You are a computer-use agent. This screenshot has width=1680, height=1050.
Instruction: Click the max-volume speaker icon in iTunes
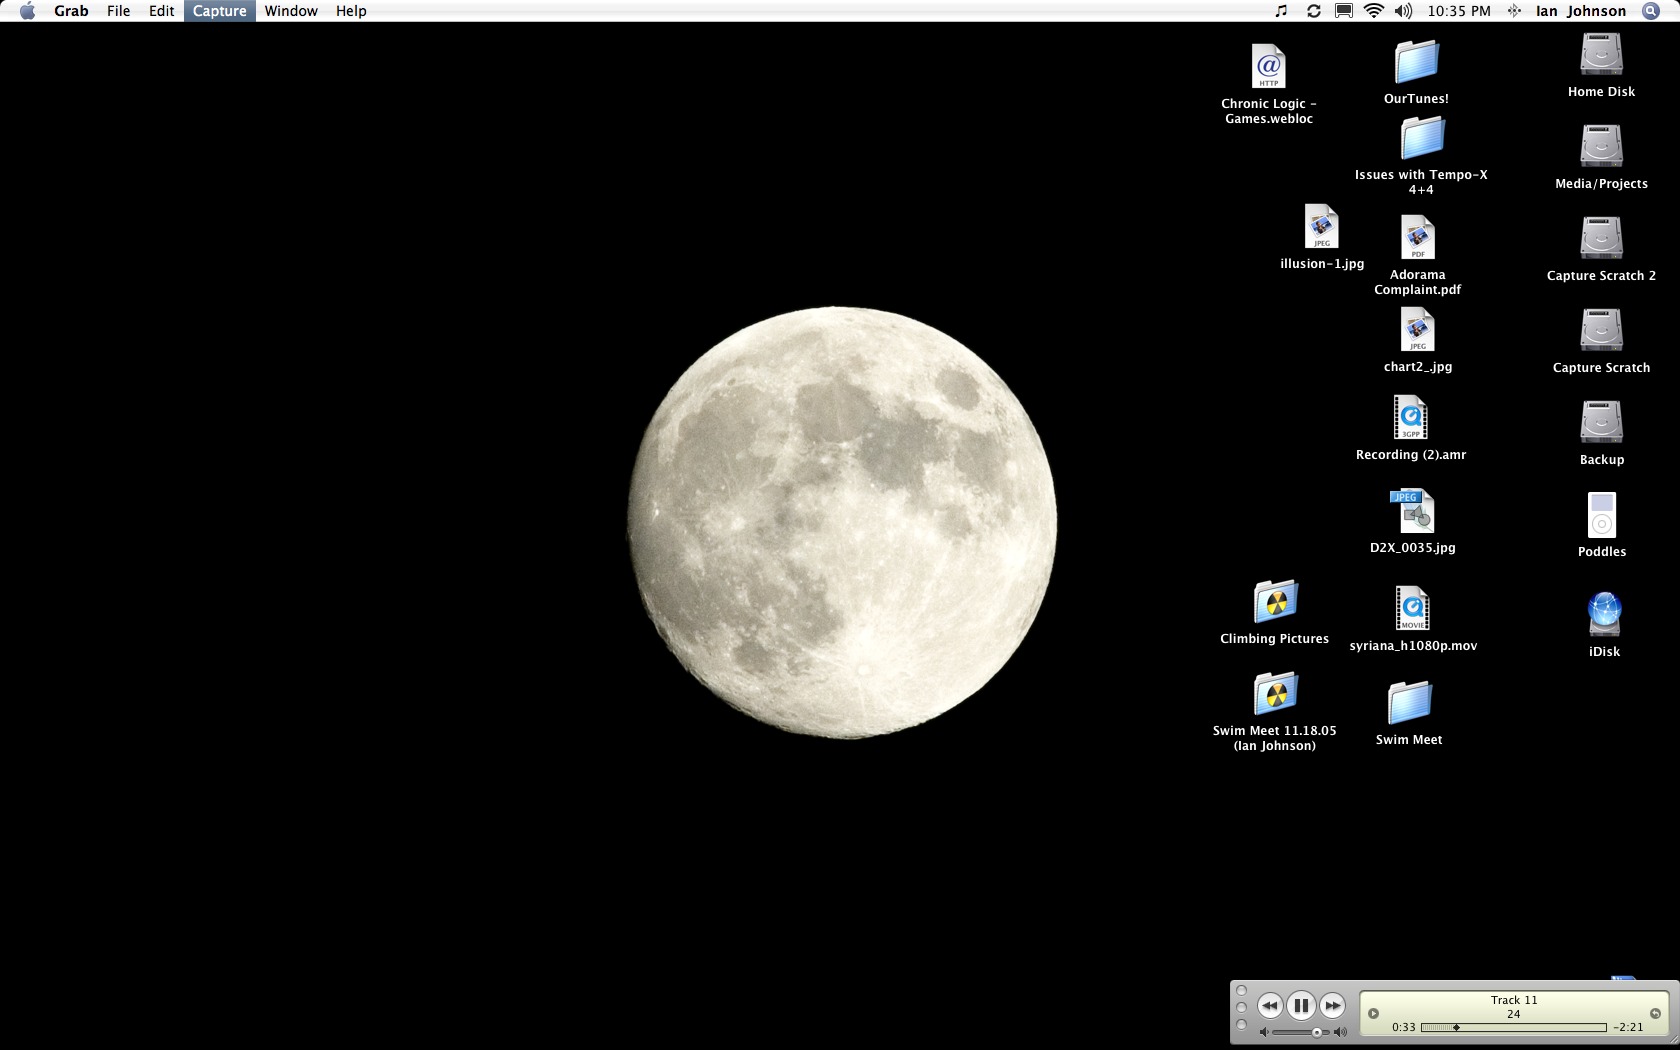(1340, 1032)
